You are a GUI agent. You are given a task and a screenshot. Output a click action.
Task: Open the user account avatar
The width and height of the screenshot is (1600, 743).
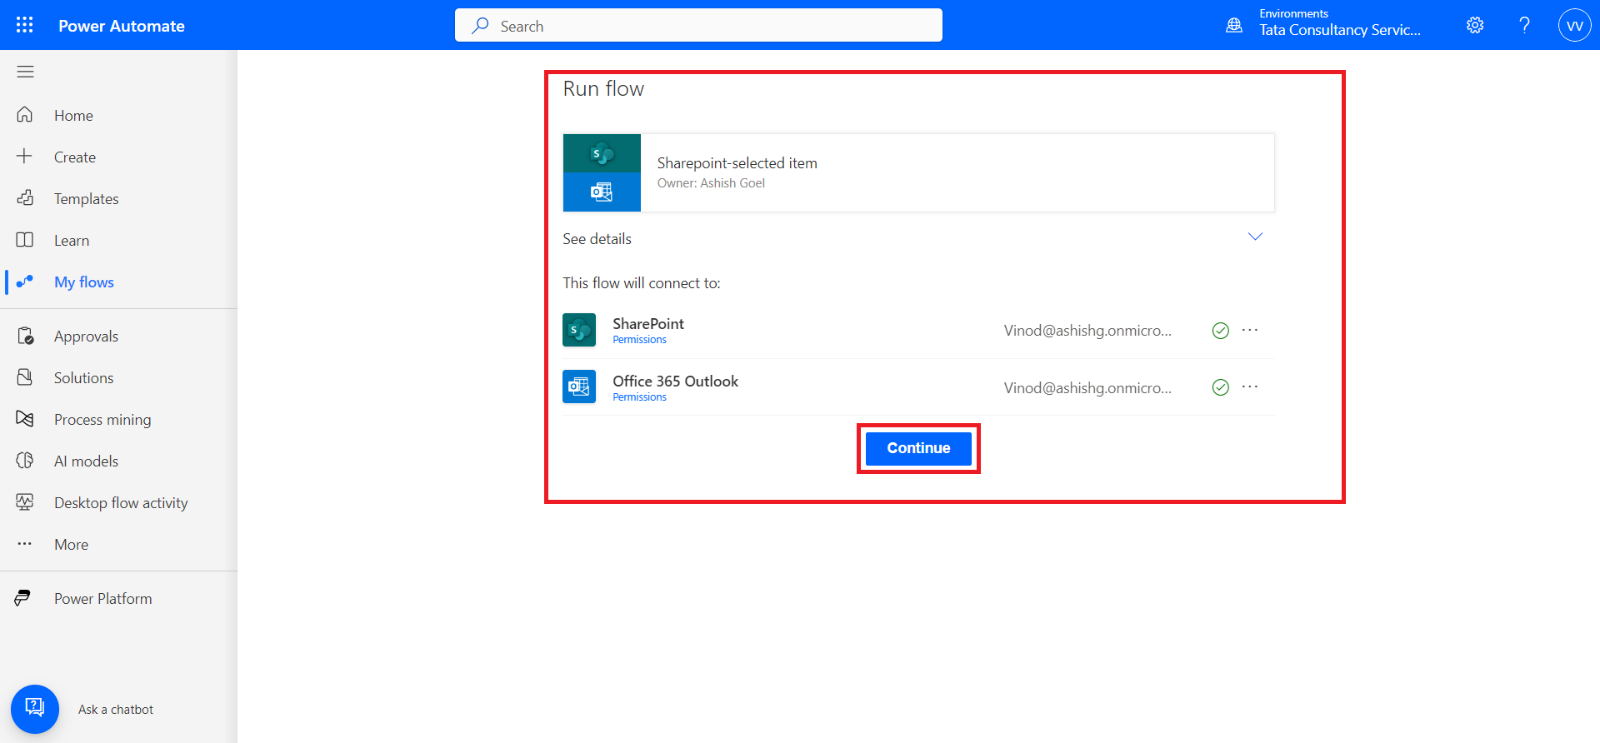coord(1574,25)
